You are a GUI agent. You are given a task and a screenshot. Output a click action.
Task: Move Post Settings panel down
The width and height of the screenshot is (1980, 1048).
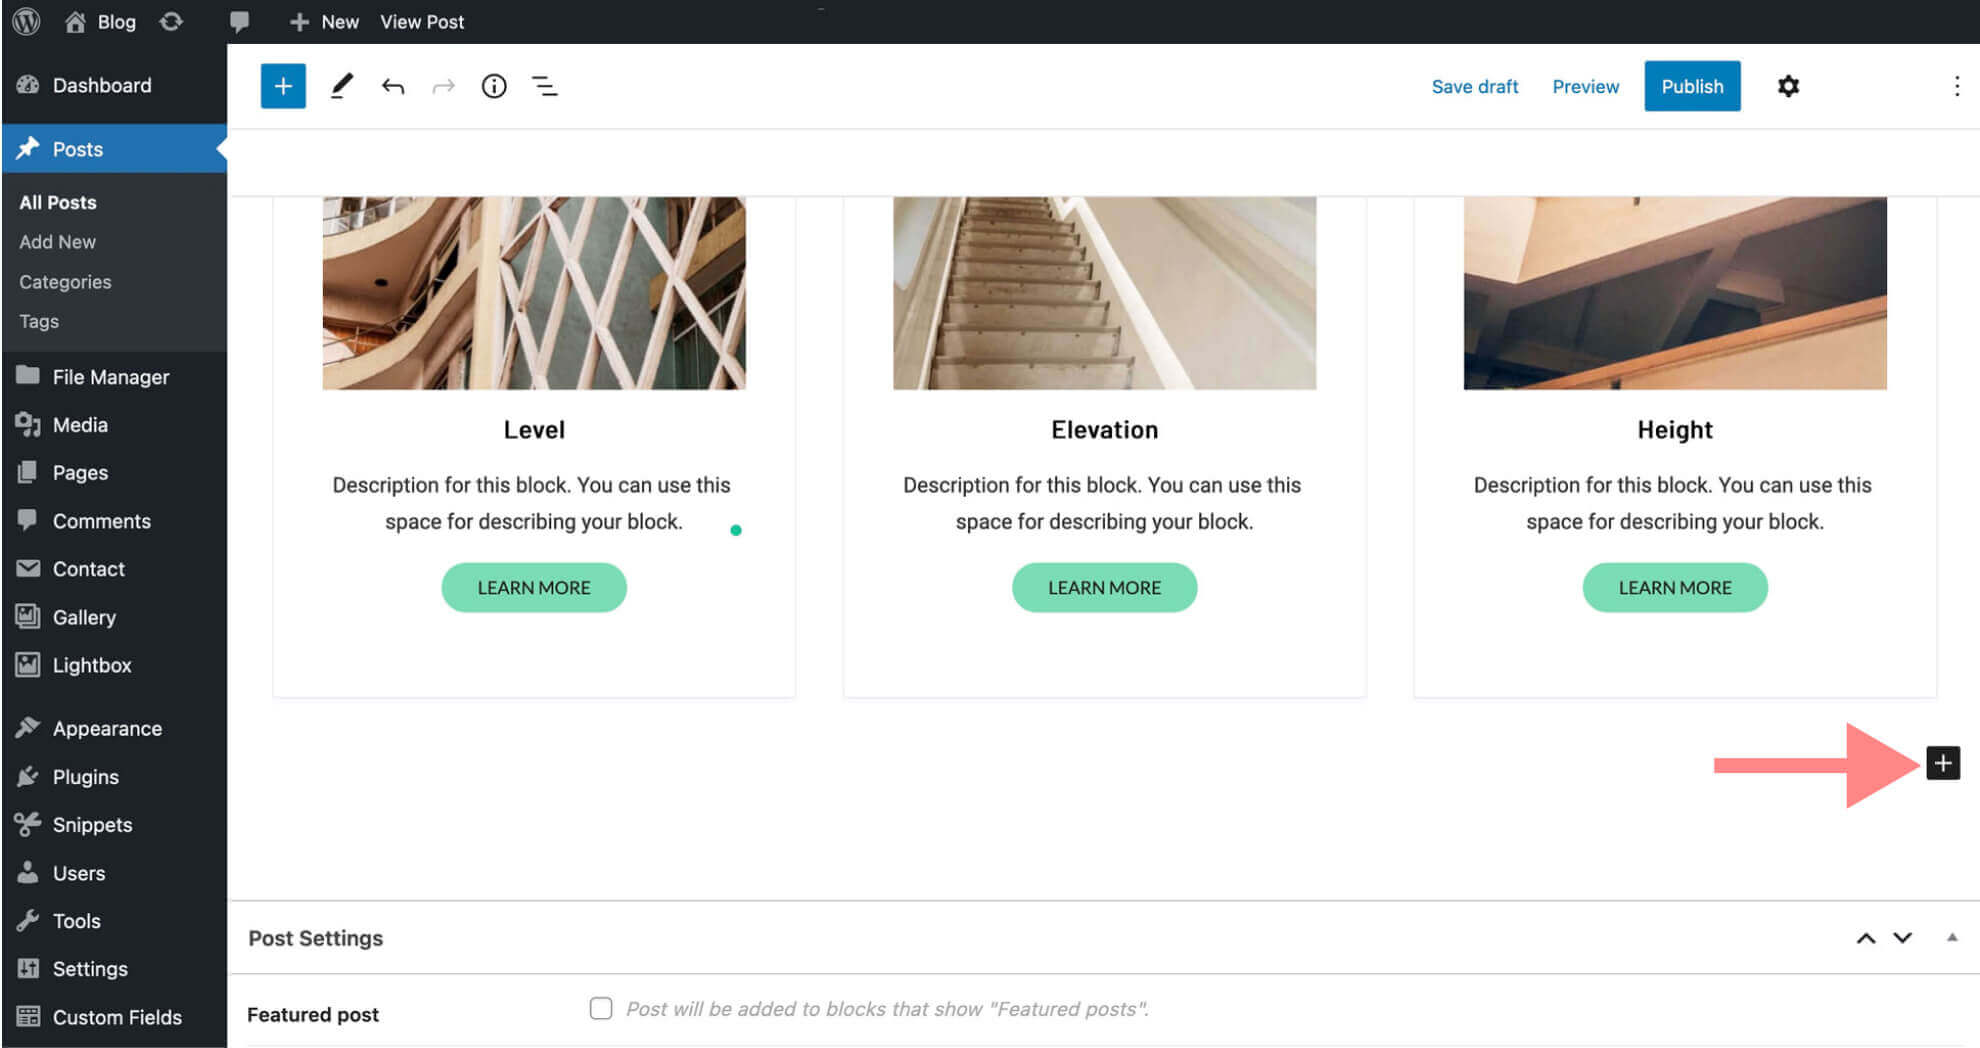click(1902, 938)
